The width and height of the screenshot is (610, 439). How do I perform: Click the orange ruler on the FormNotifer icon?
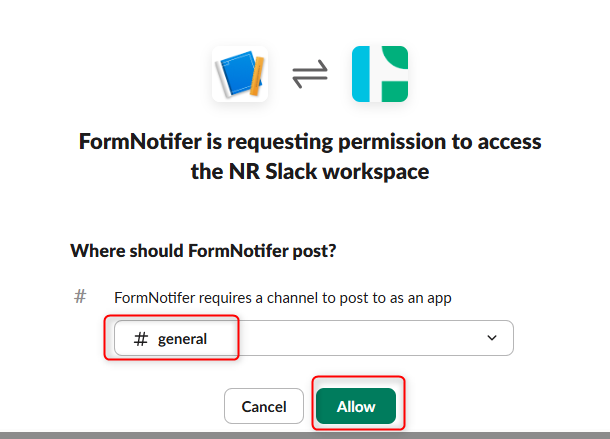(x=257, y=76)
